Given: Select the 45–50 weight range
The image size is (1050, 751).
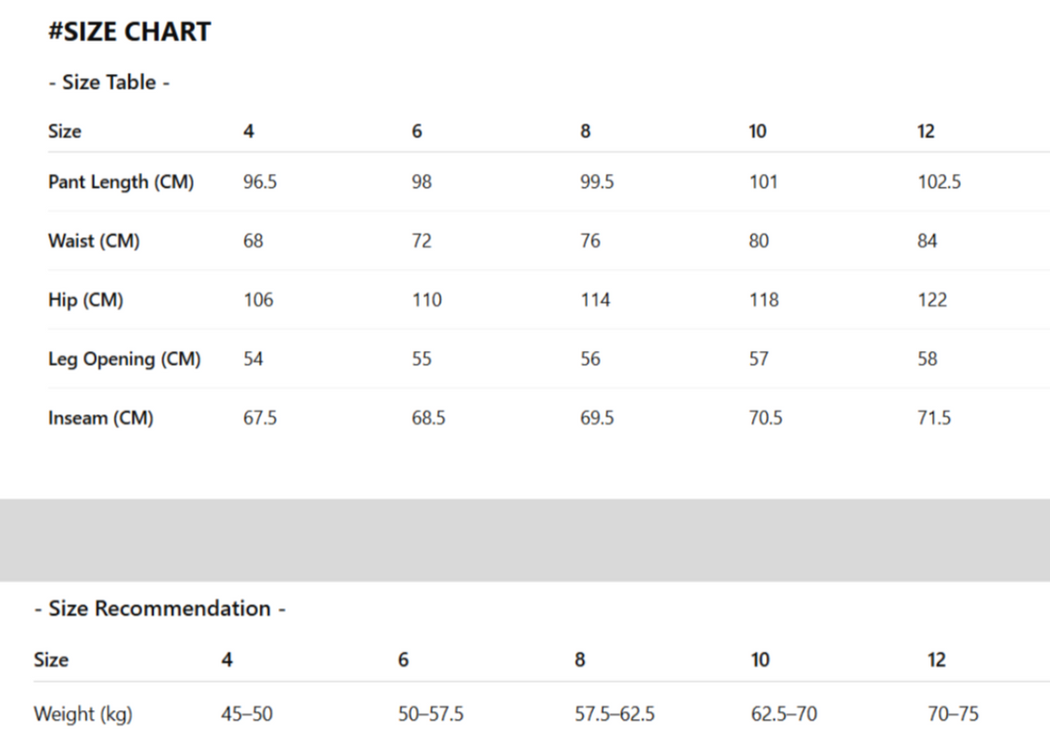Looking at the screenshot, I should pos(247,714).
